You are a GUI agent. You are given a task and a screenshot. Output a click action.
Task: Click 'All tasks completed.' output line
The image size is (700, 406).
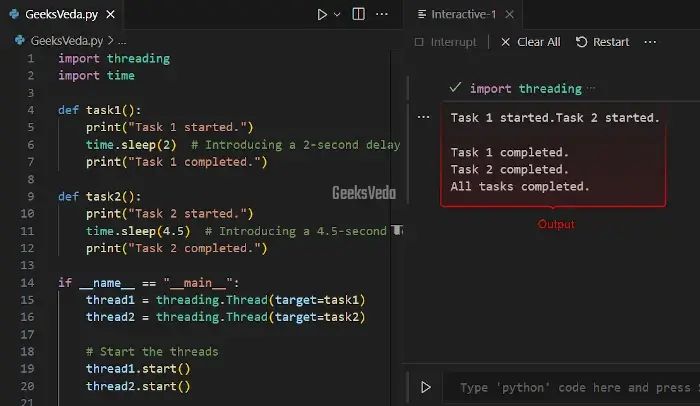coord(520,187)
